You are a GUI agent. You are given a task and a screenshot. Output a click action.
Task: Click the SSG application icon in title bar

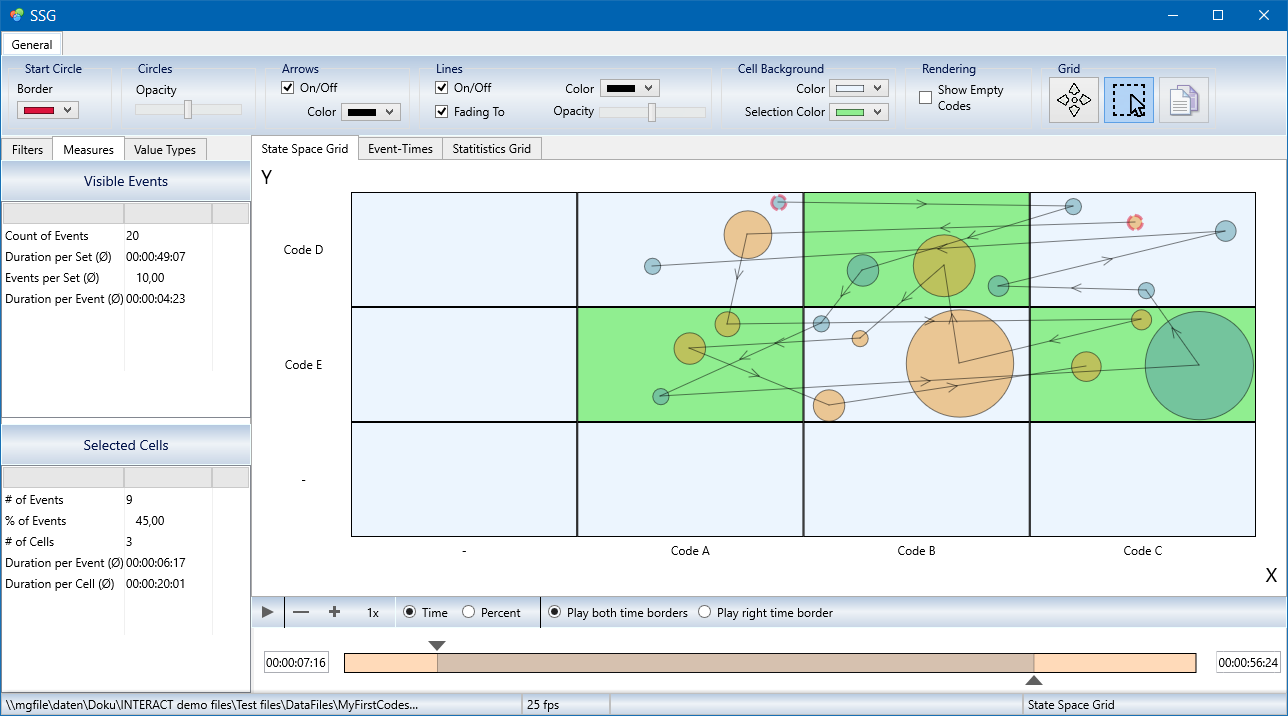[16, 15]
